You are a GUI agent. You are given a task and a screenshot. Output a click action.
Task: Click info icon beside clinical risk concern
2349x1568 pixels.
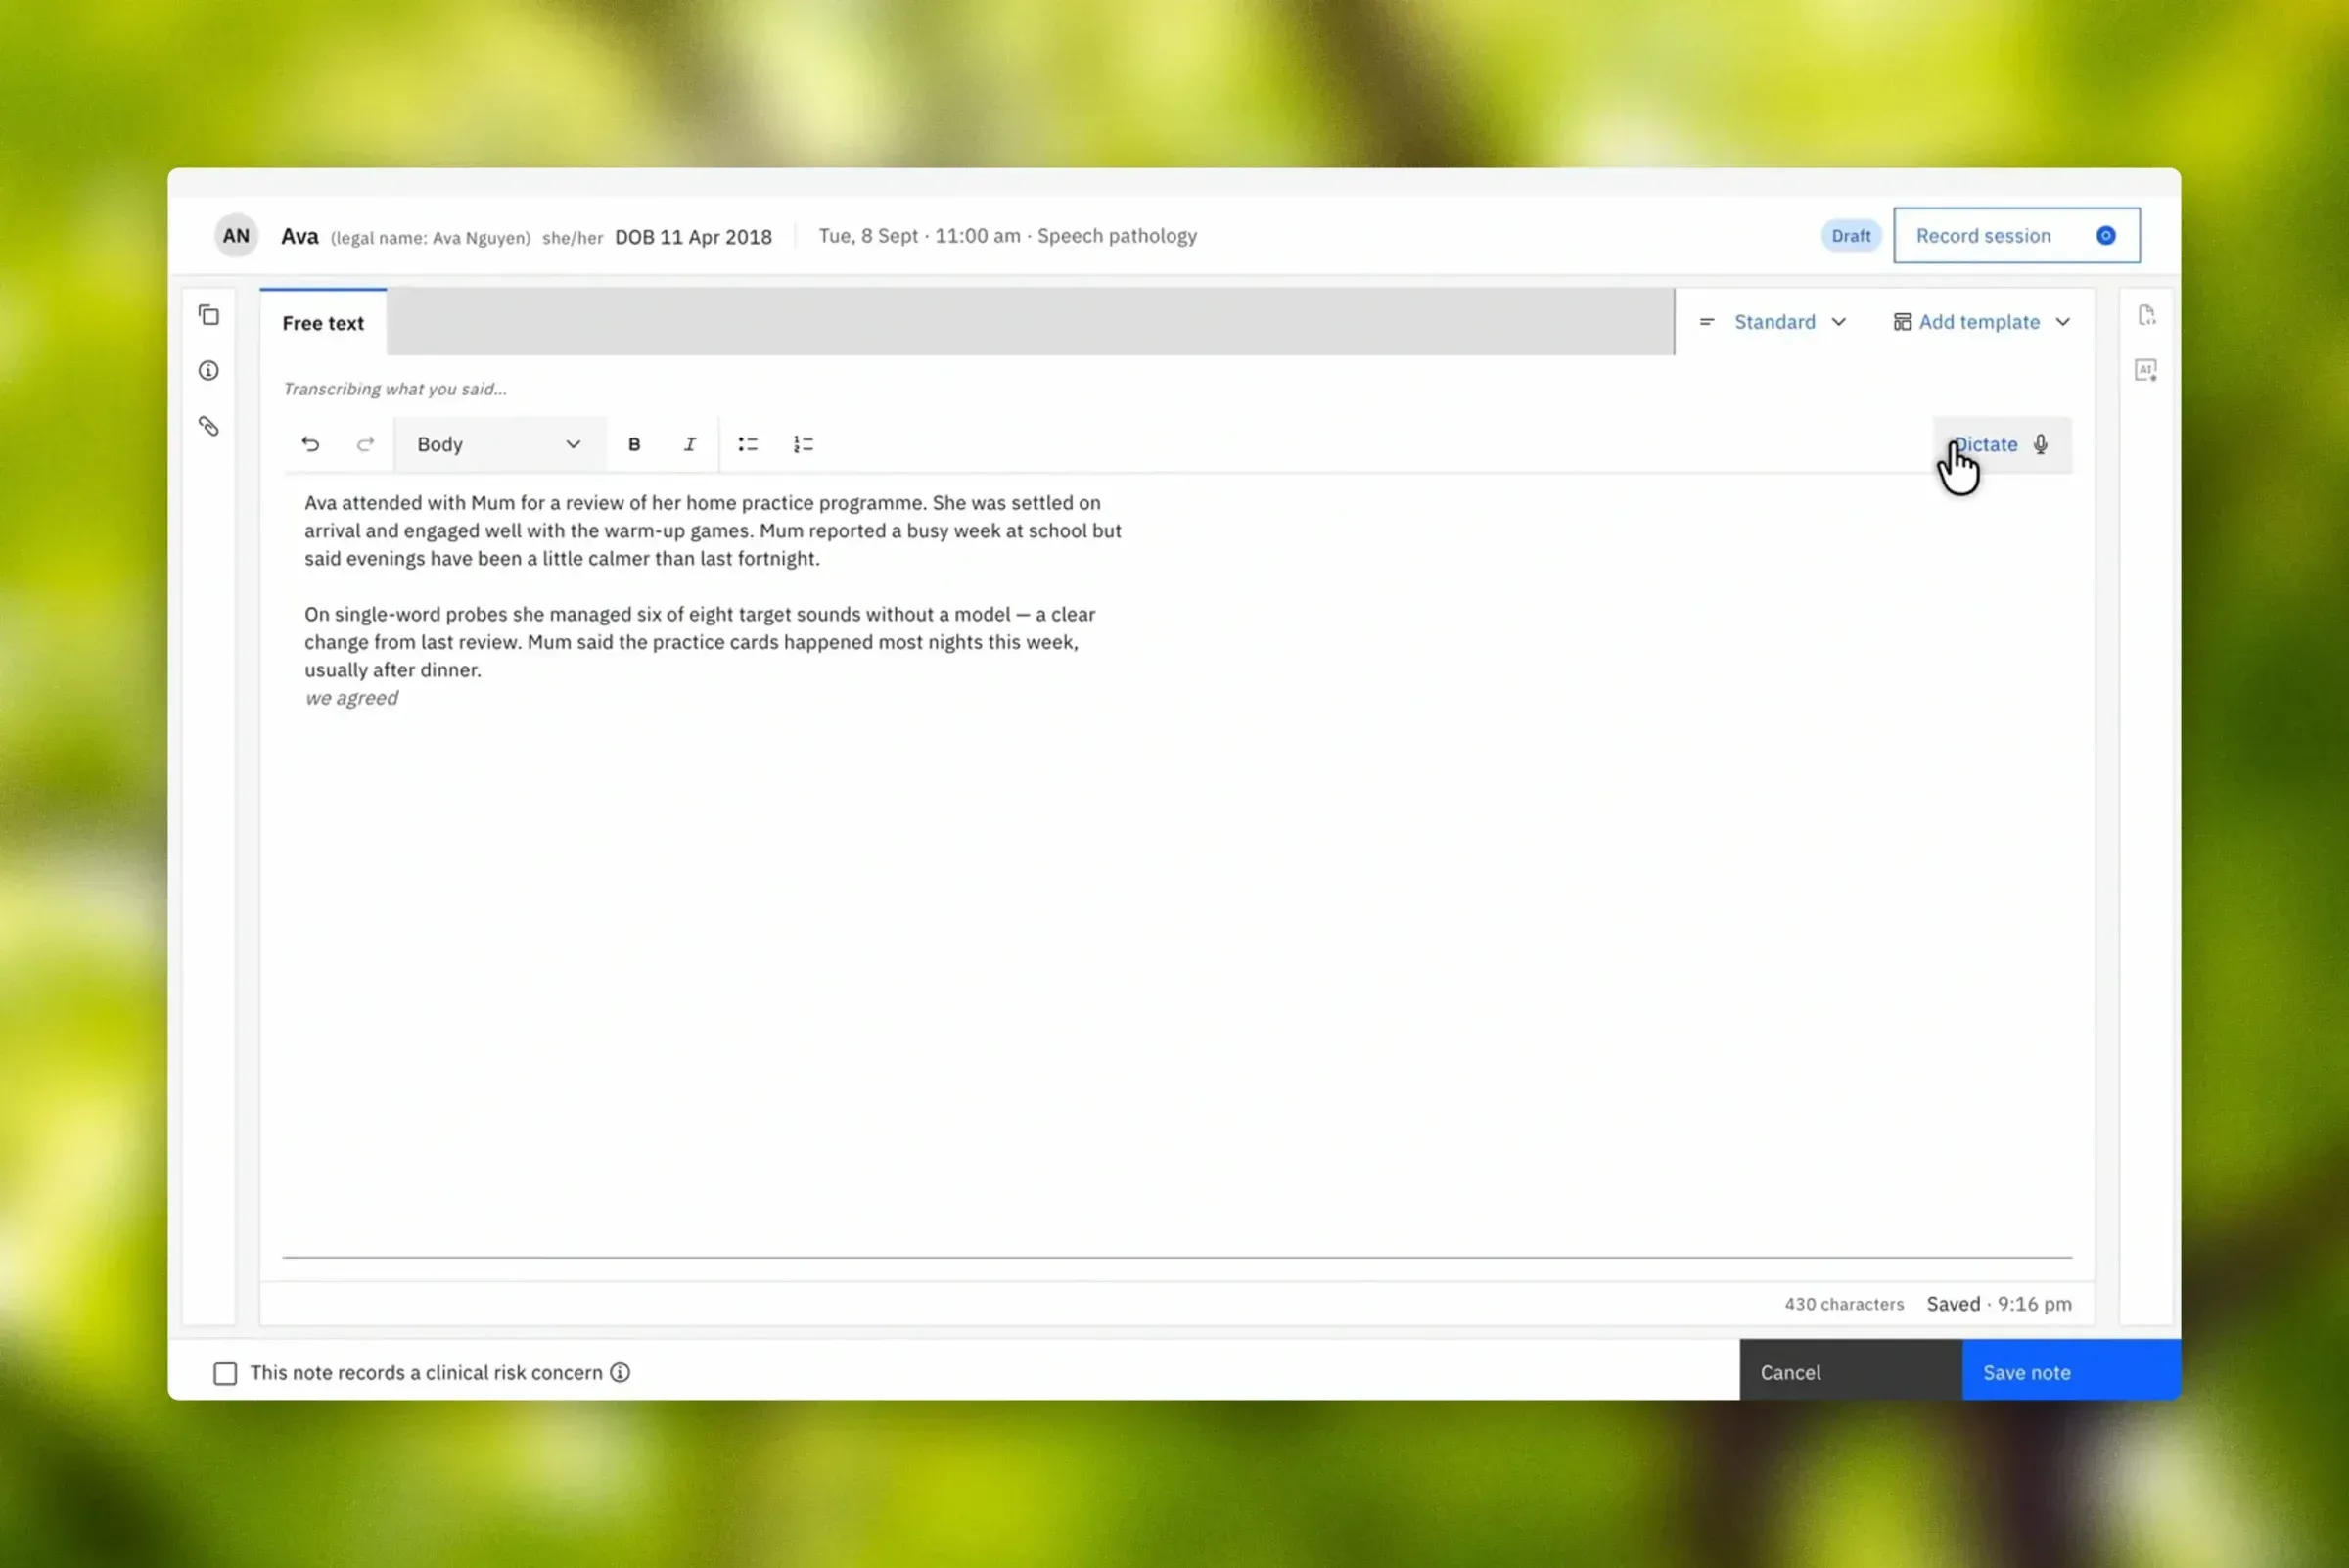tap(620, 1373)
